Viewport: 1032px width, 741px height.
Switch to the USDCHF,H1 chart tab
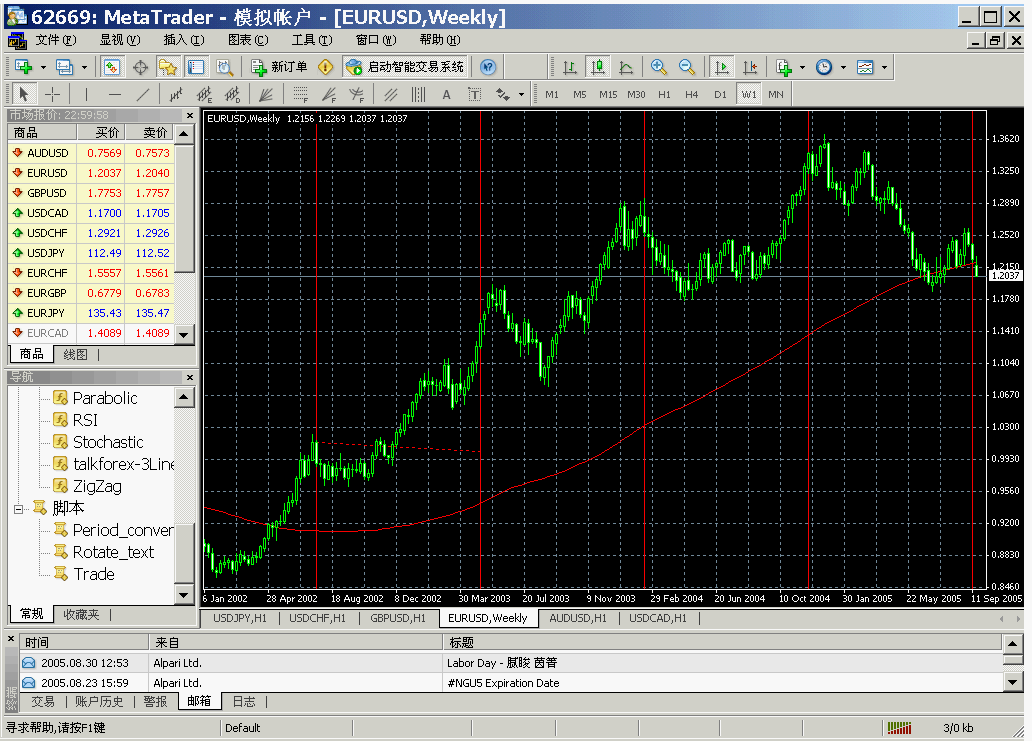[x=317, y=618]
